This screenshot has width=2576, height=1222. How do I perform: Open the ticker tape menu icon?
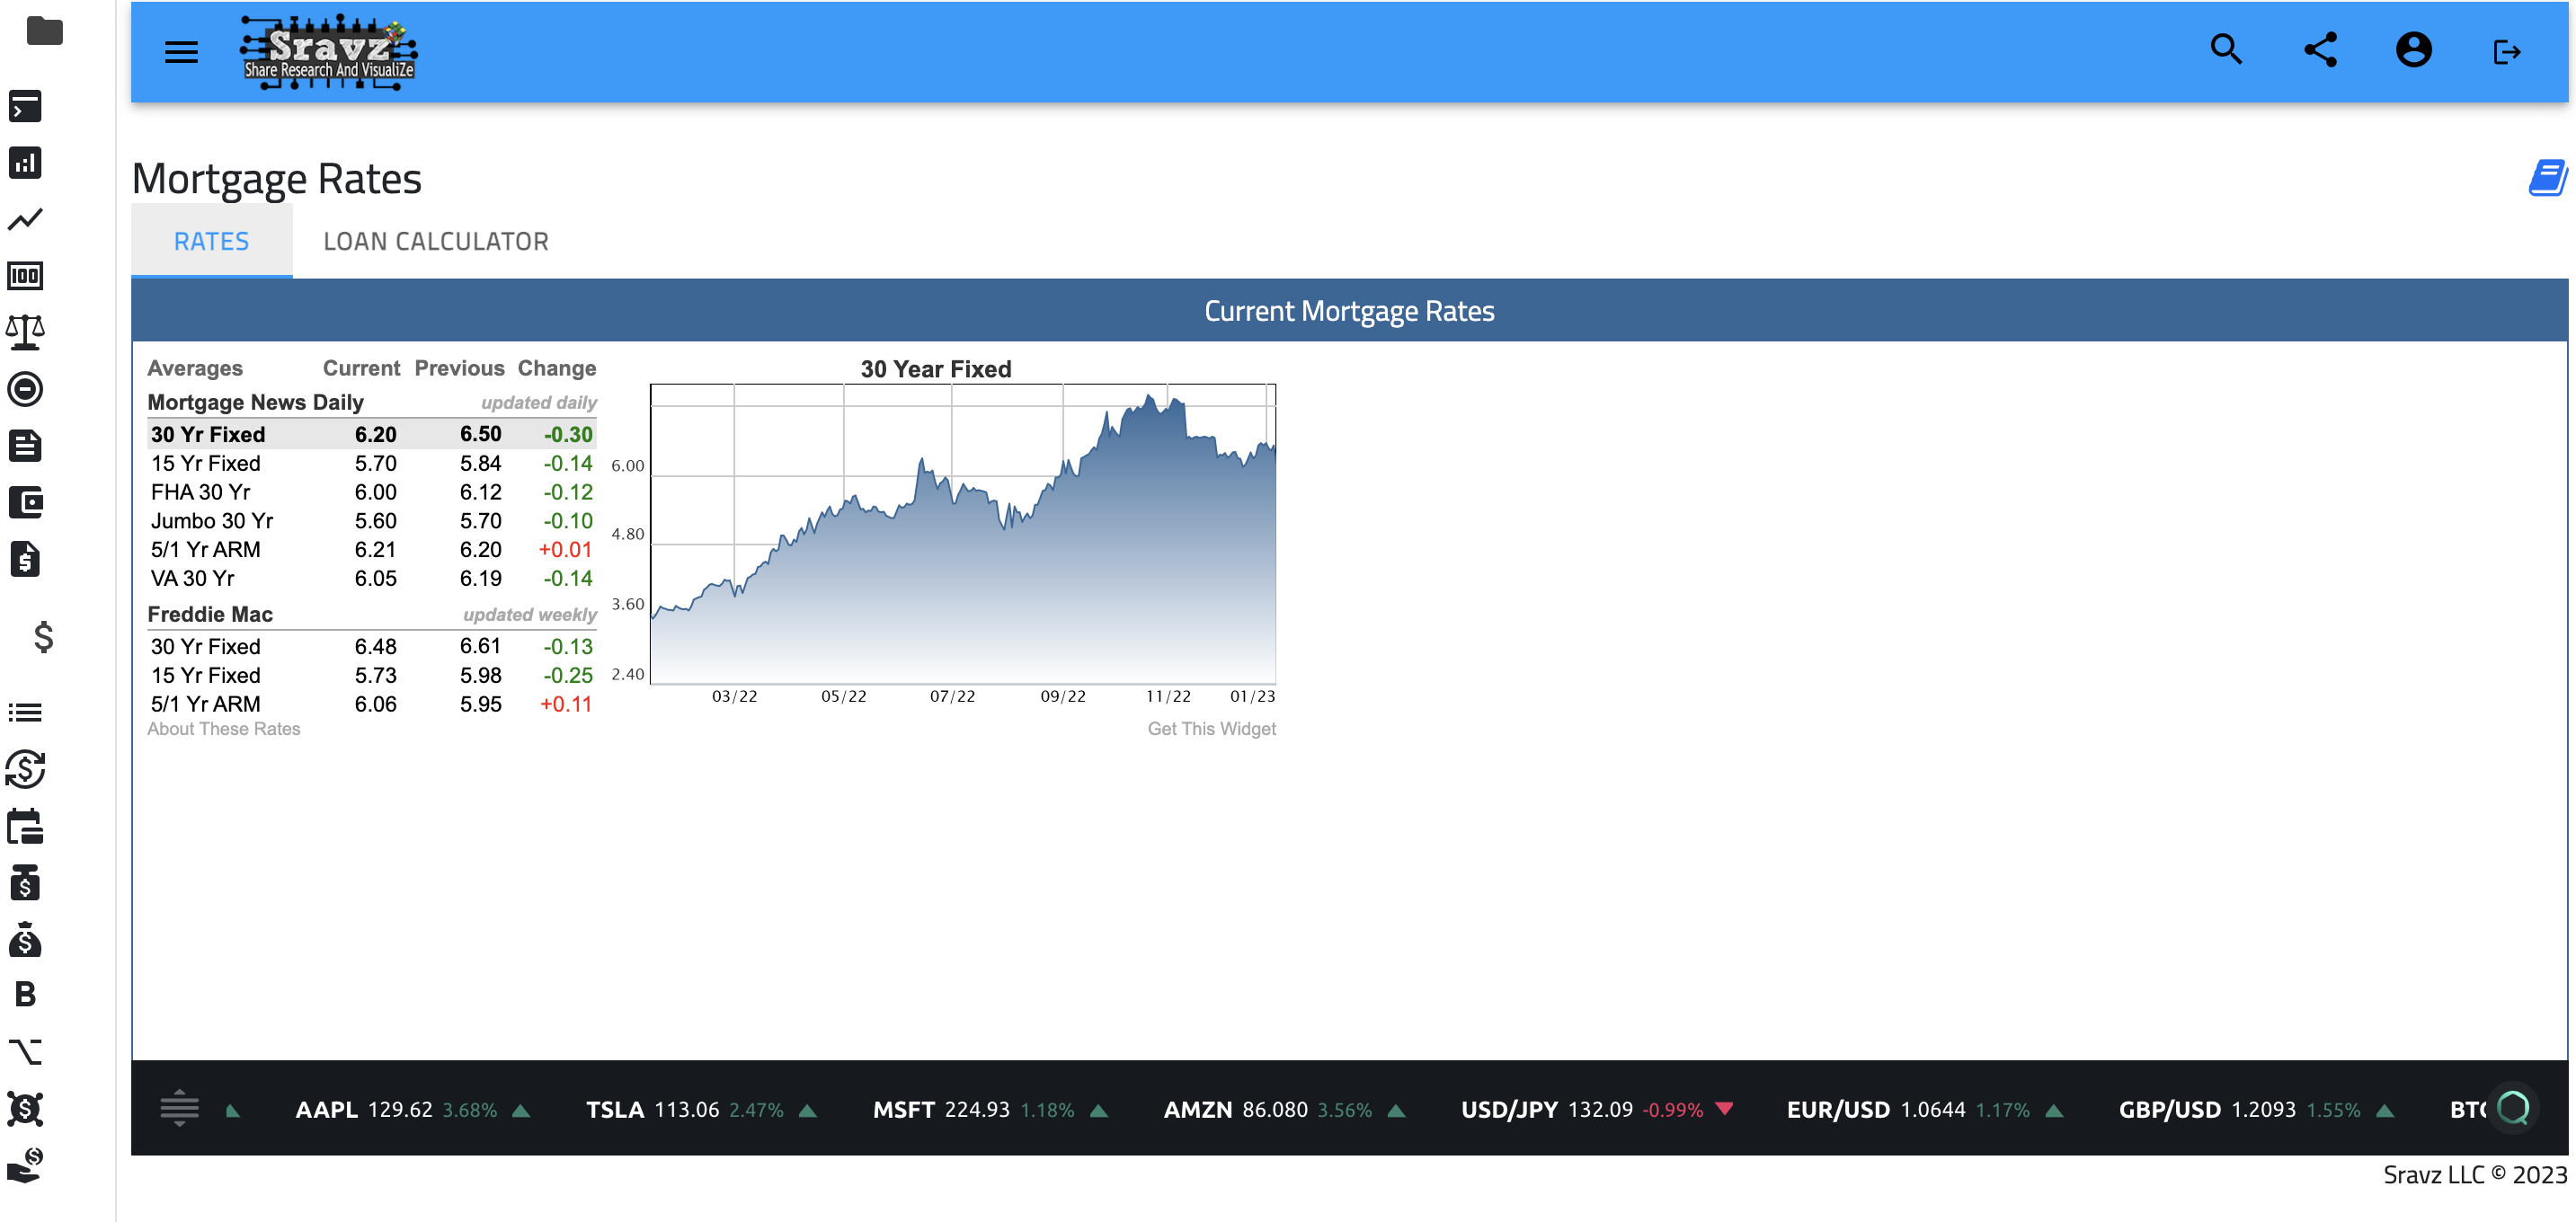180,1108
